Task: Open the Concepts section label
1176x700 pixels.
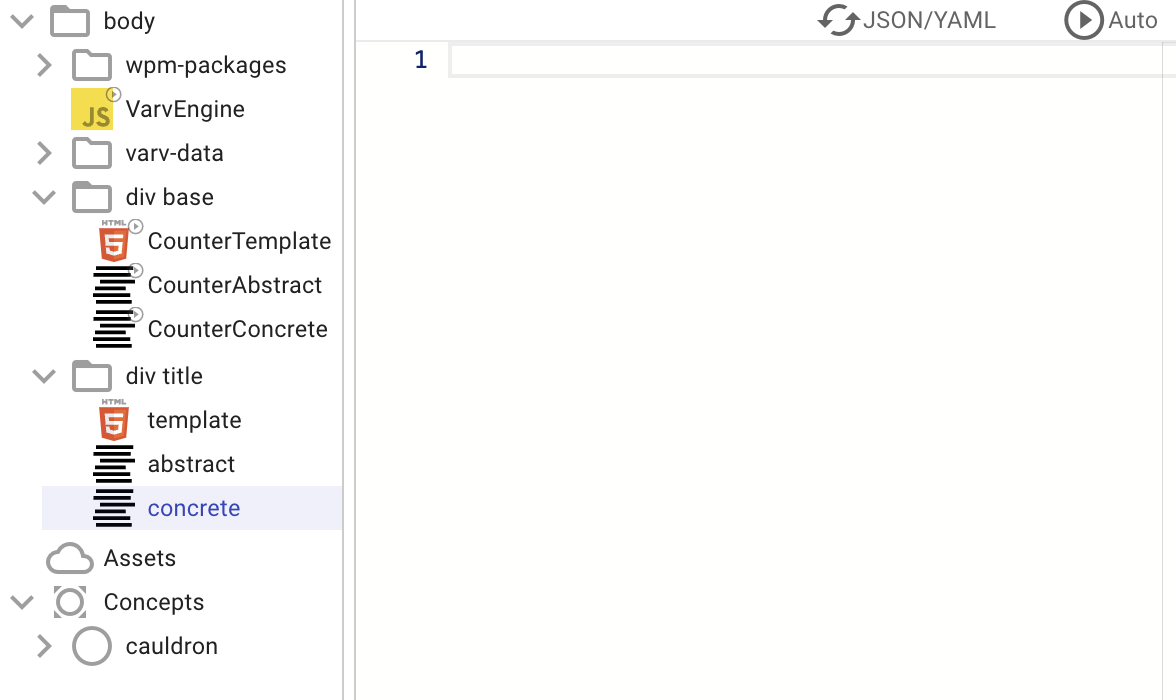Action: tap(153, 602)
